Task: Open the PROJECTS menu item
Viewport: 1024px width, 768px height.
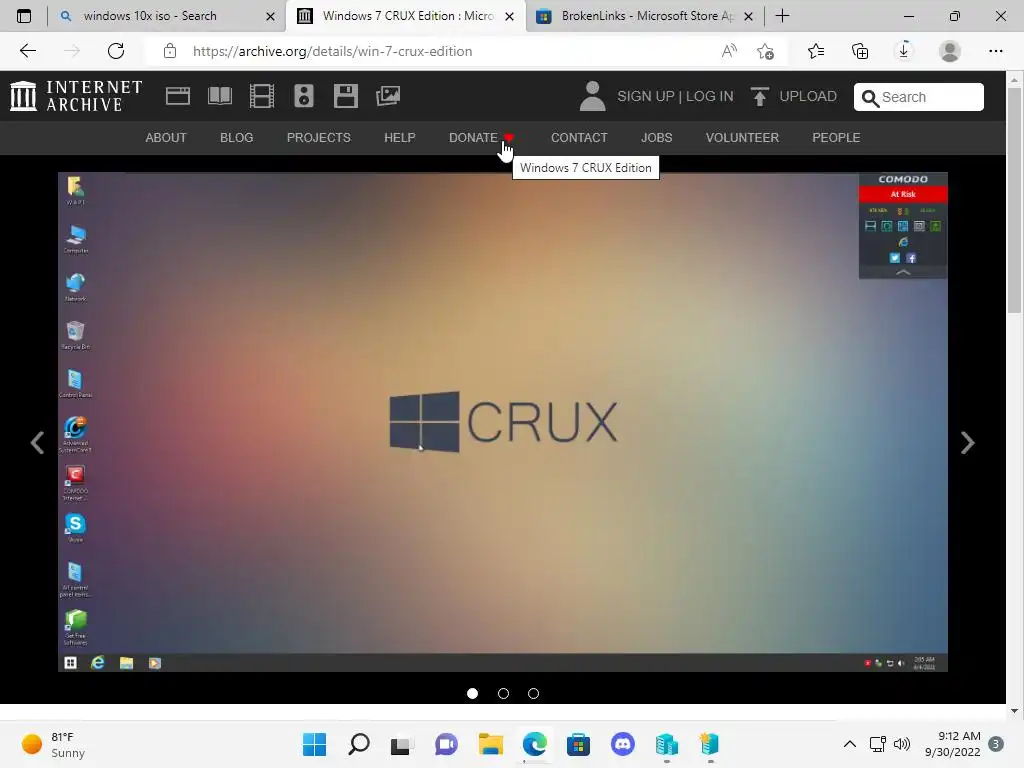Action: tap(319, 138)
